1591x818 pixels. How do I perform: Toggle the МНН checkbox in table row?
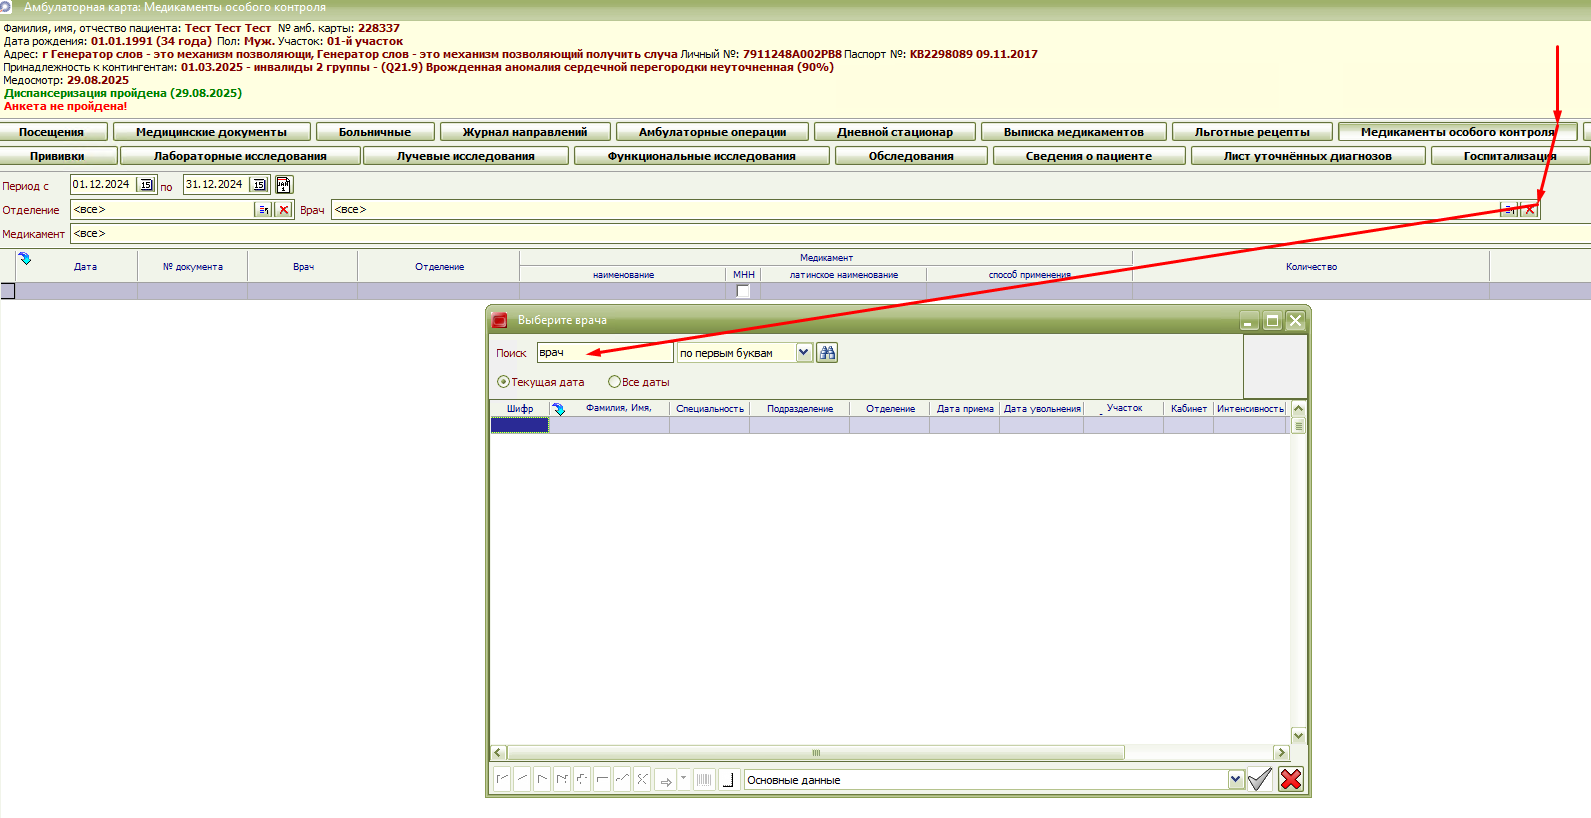click(743, 291)
